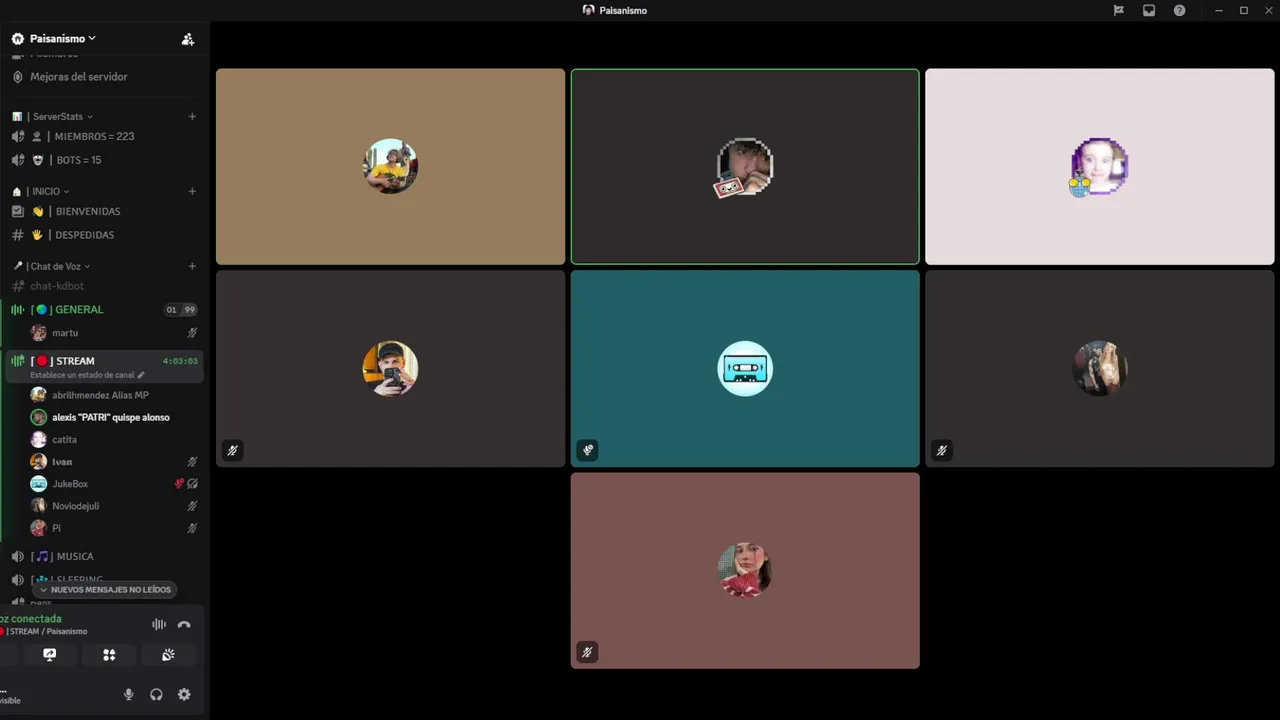Image resolution: width=1280 pixels, height=720 pixels.
Task: Click the muted mic badge on bottom tile
Action: (x=588, y=652)
